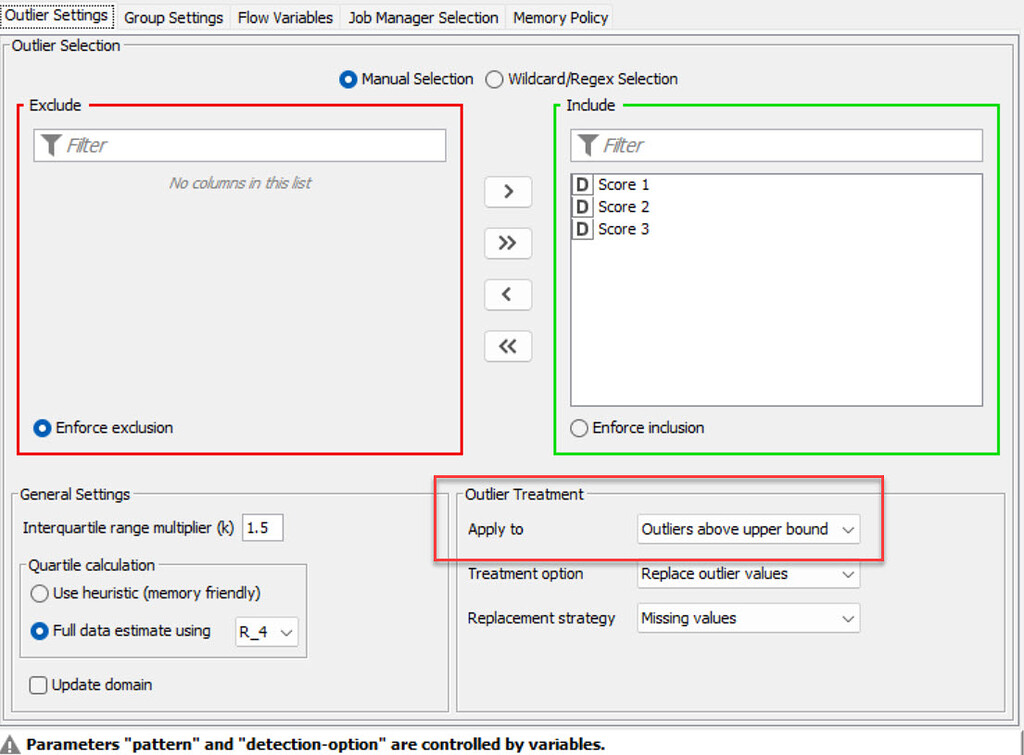Open the Apply to dropdown
The image size is (1024, 755).
click(x=748, y=529)
